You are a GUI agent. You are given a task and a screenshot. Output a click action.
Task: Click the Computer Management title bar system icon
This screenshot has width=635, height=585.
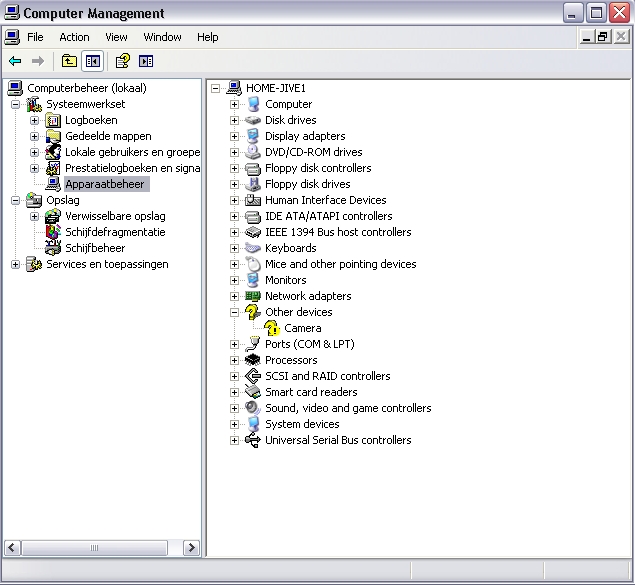11,13
